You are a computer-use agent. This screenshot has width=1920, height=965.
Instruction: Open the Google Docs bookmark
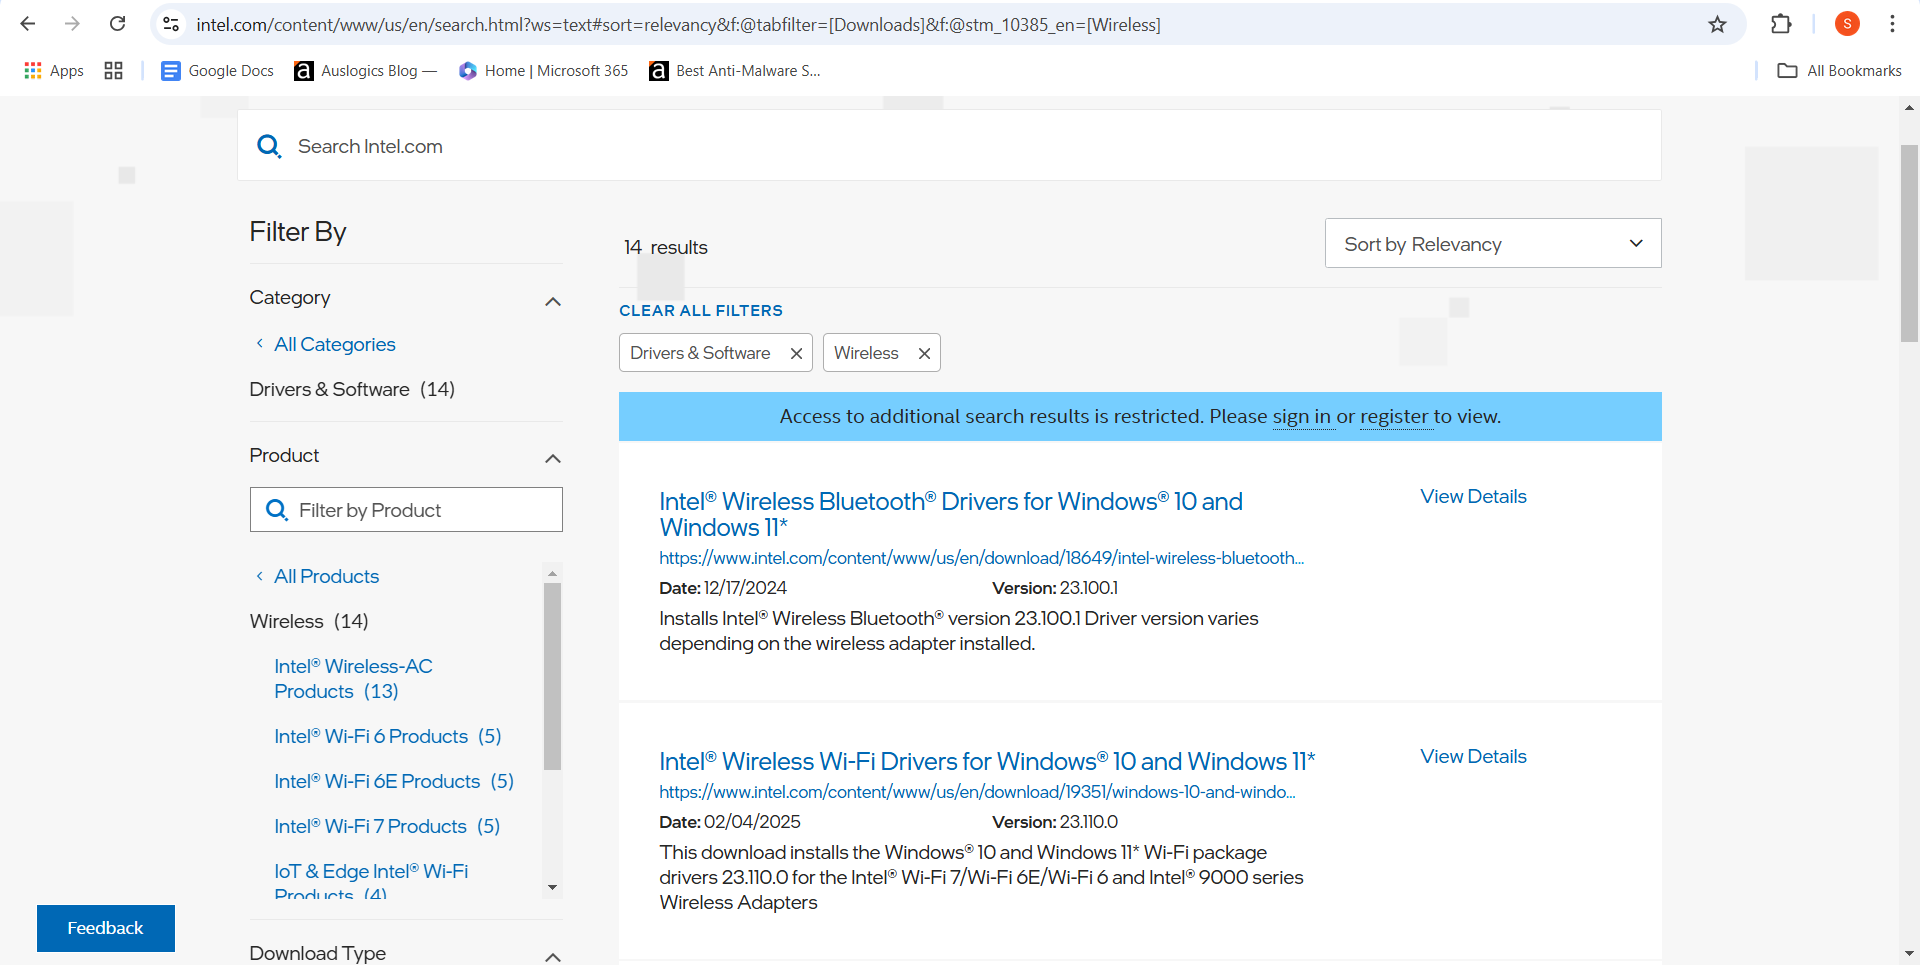click(218, 71)
